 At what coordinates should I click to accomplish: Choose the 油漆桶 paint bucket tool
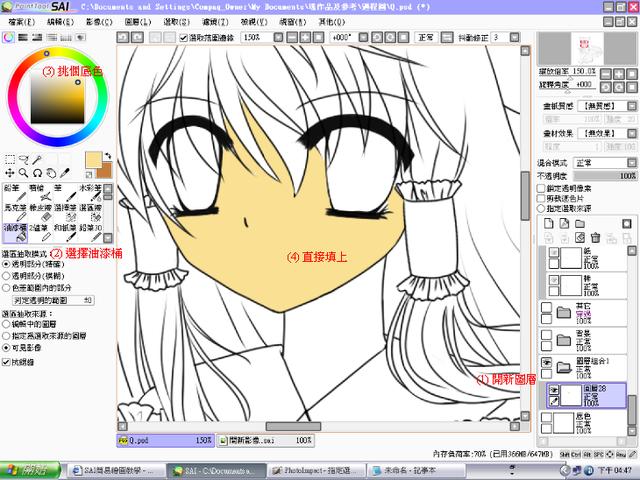pos(15,232)
